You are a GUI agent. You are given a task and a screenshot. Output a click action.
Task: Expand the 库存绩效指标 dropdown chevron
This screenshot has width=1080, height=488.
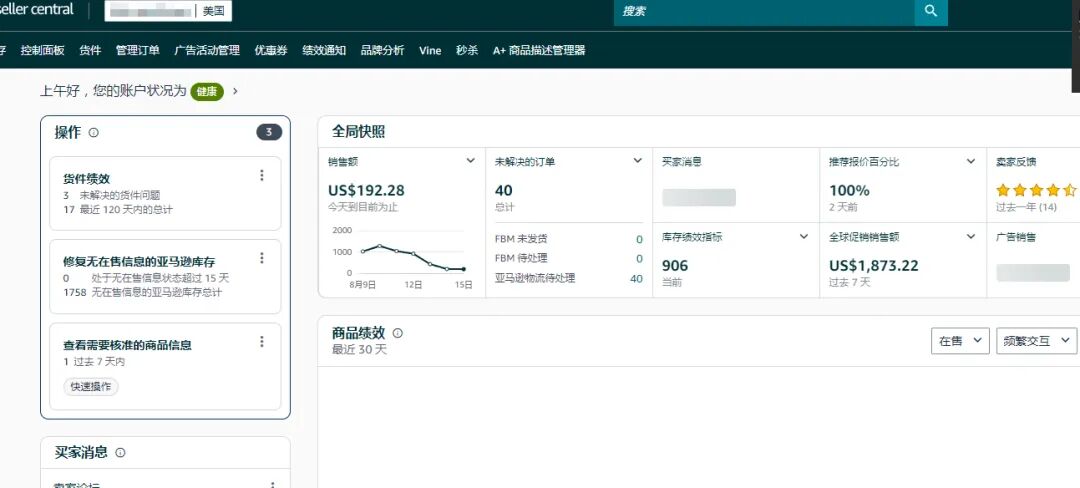tap(804, 237)
